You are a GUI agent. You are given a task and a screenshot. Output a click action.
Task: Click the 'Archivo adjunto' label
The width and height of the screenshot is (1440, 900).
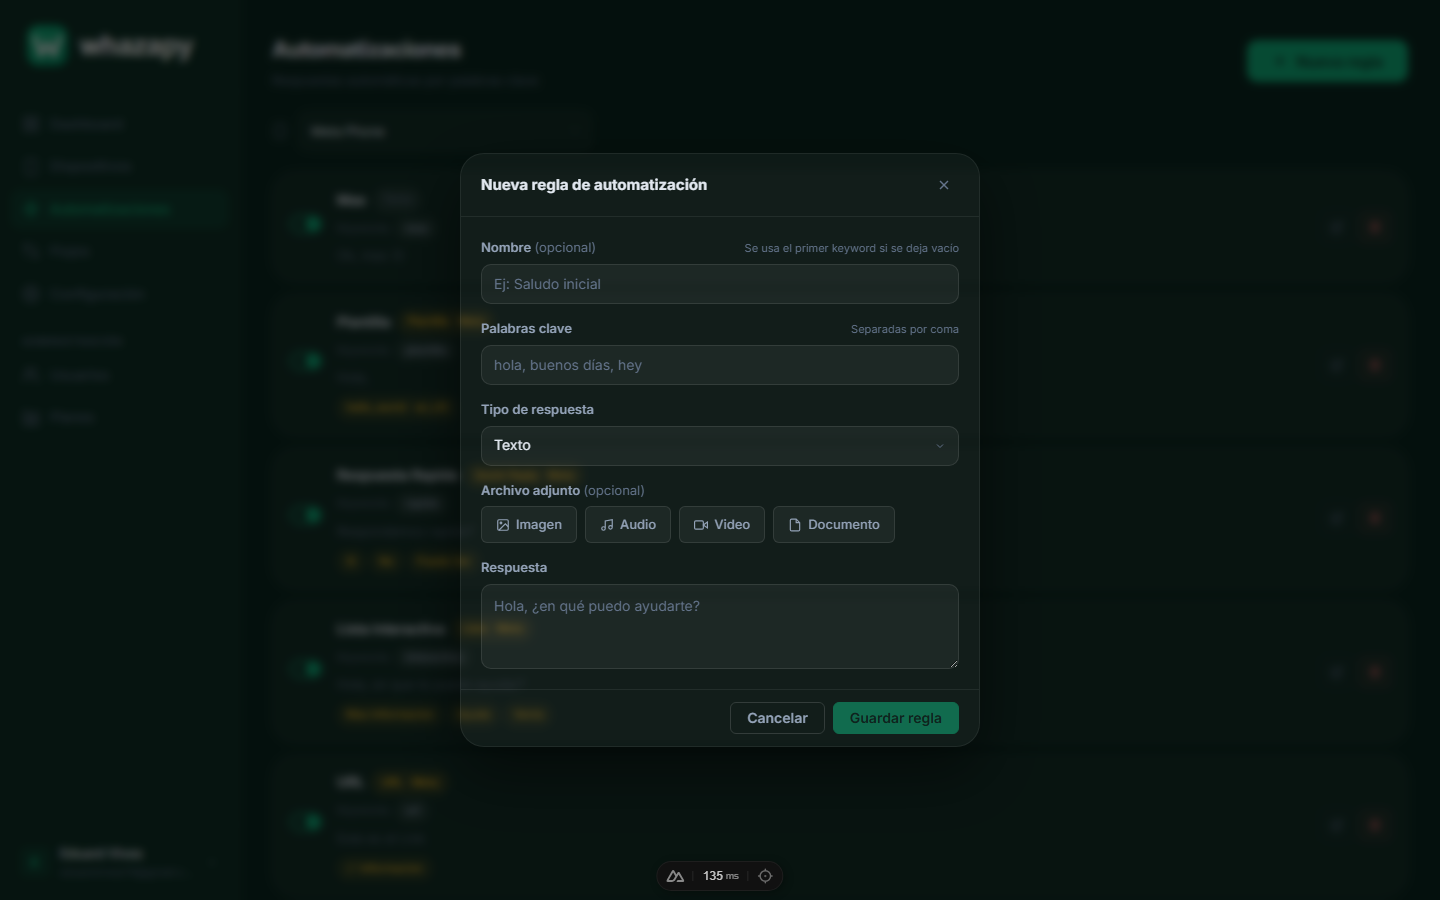pos(530,490)
